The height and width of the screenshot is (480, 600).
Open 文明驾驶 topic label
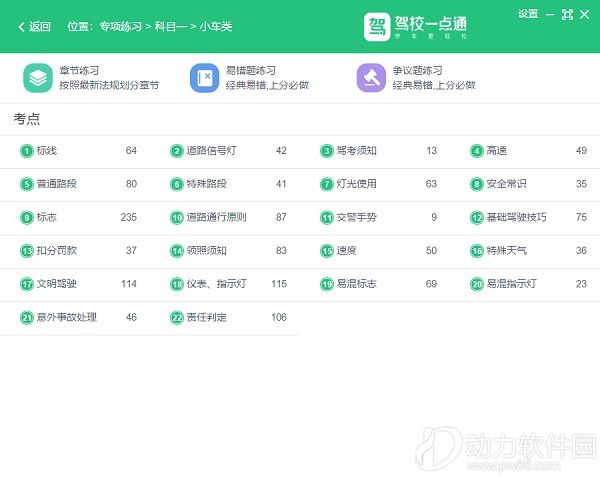[x=57, y=284]
